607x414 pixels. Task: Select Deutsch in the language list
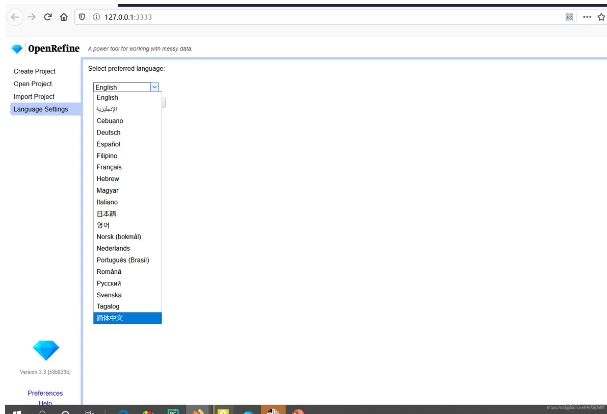pos(127,132)
